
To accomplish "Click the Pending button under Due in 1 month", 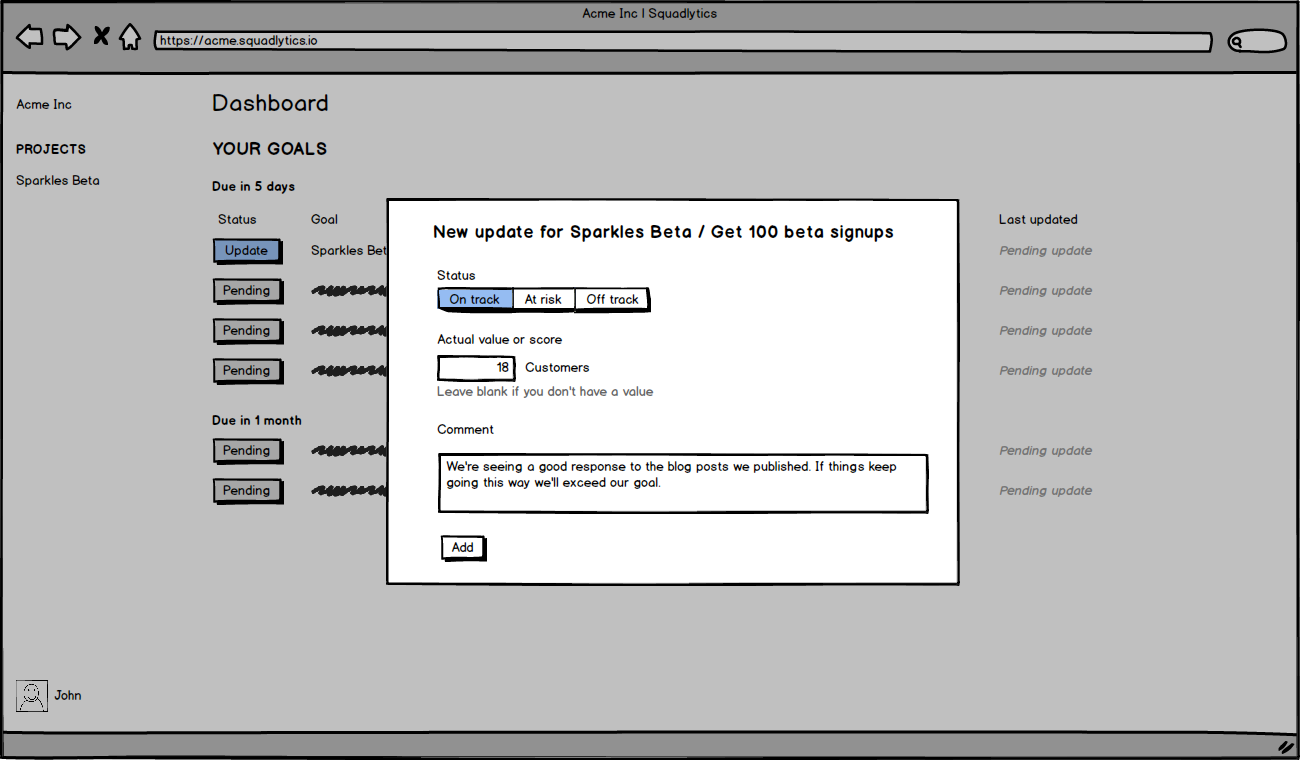I will tap(247, 451).
